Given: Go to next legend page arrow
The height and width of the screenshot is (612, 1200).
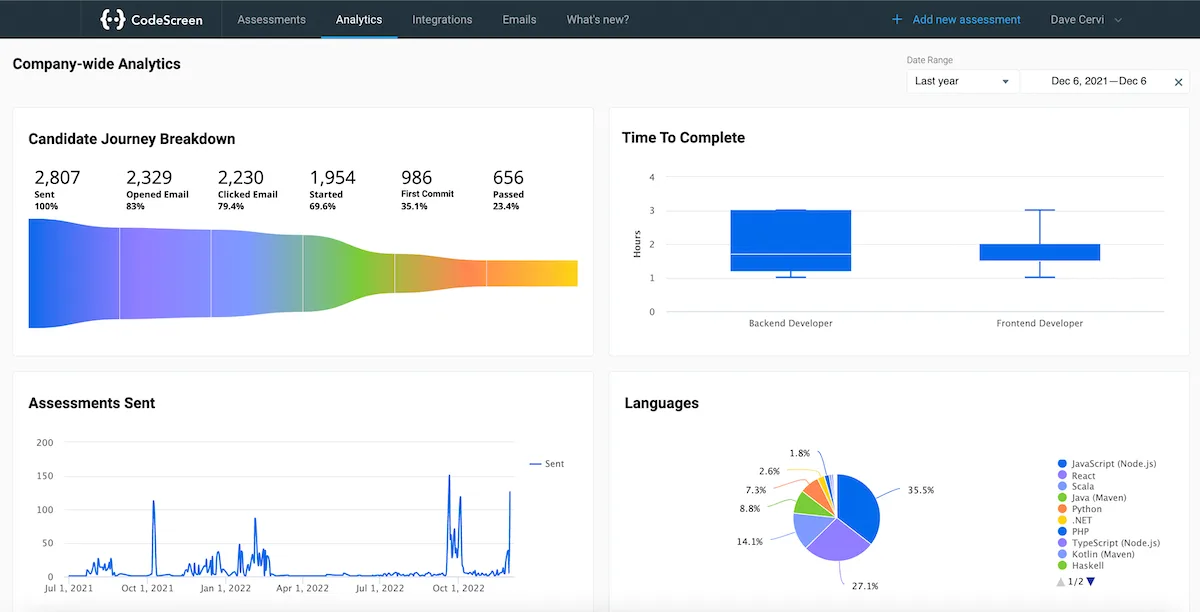Looking at the screenshot, I should point(1091,581).
